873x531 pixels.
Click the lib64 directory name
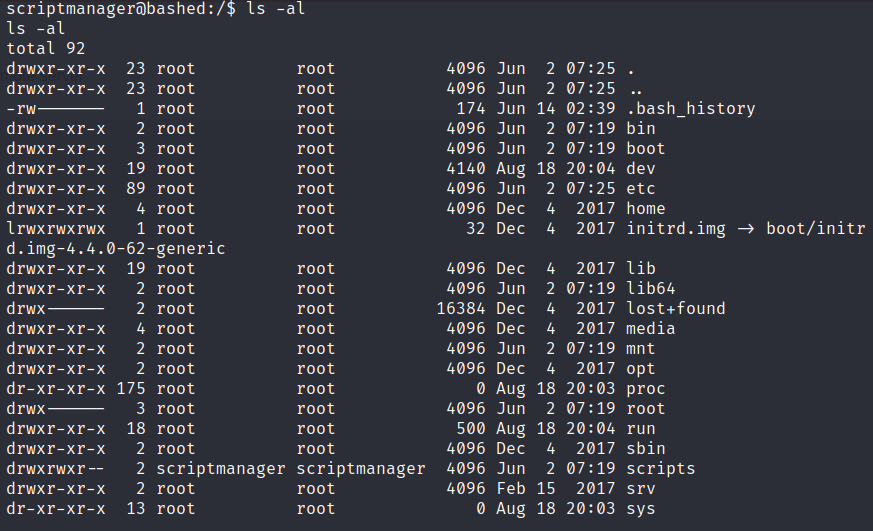pos(650,289)
